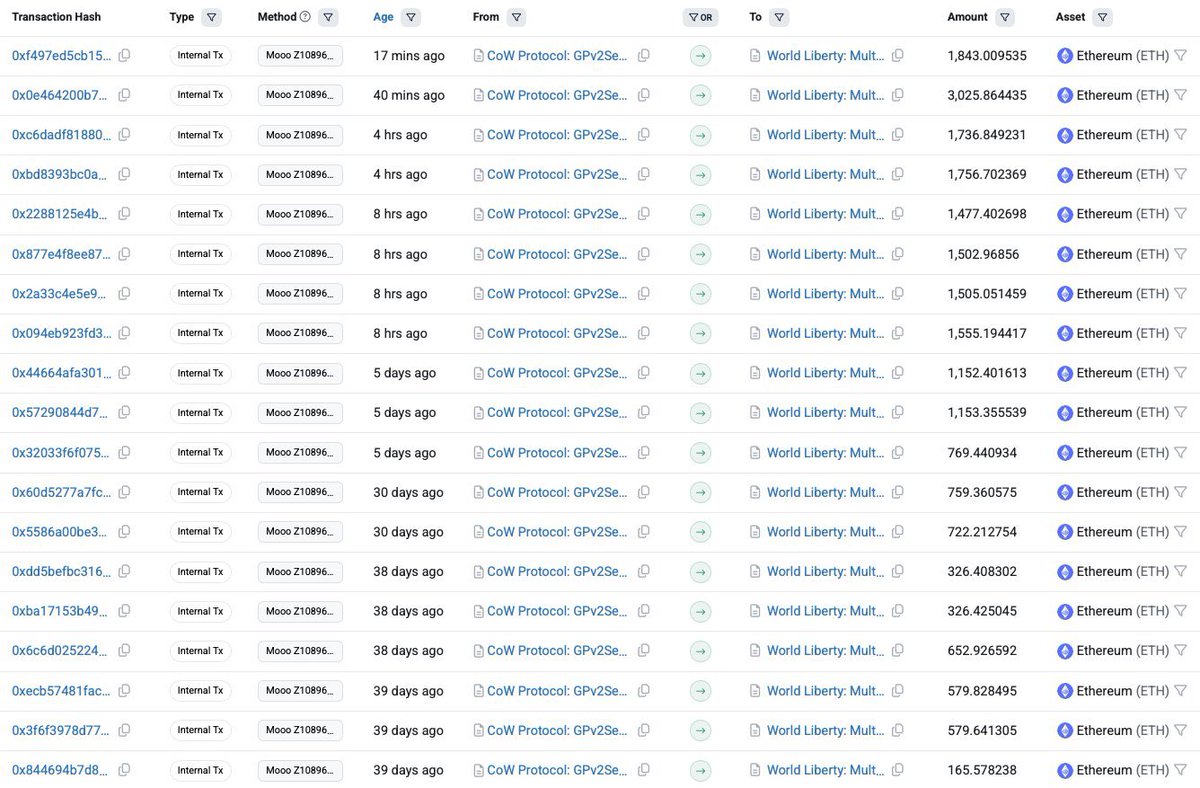Open World Liberty recipient in the 722.212754 row
Screen dimensions: 1200x788
pos(826,531)
